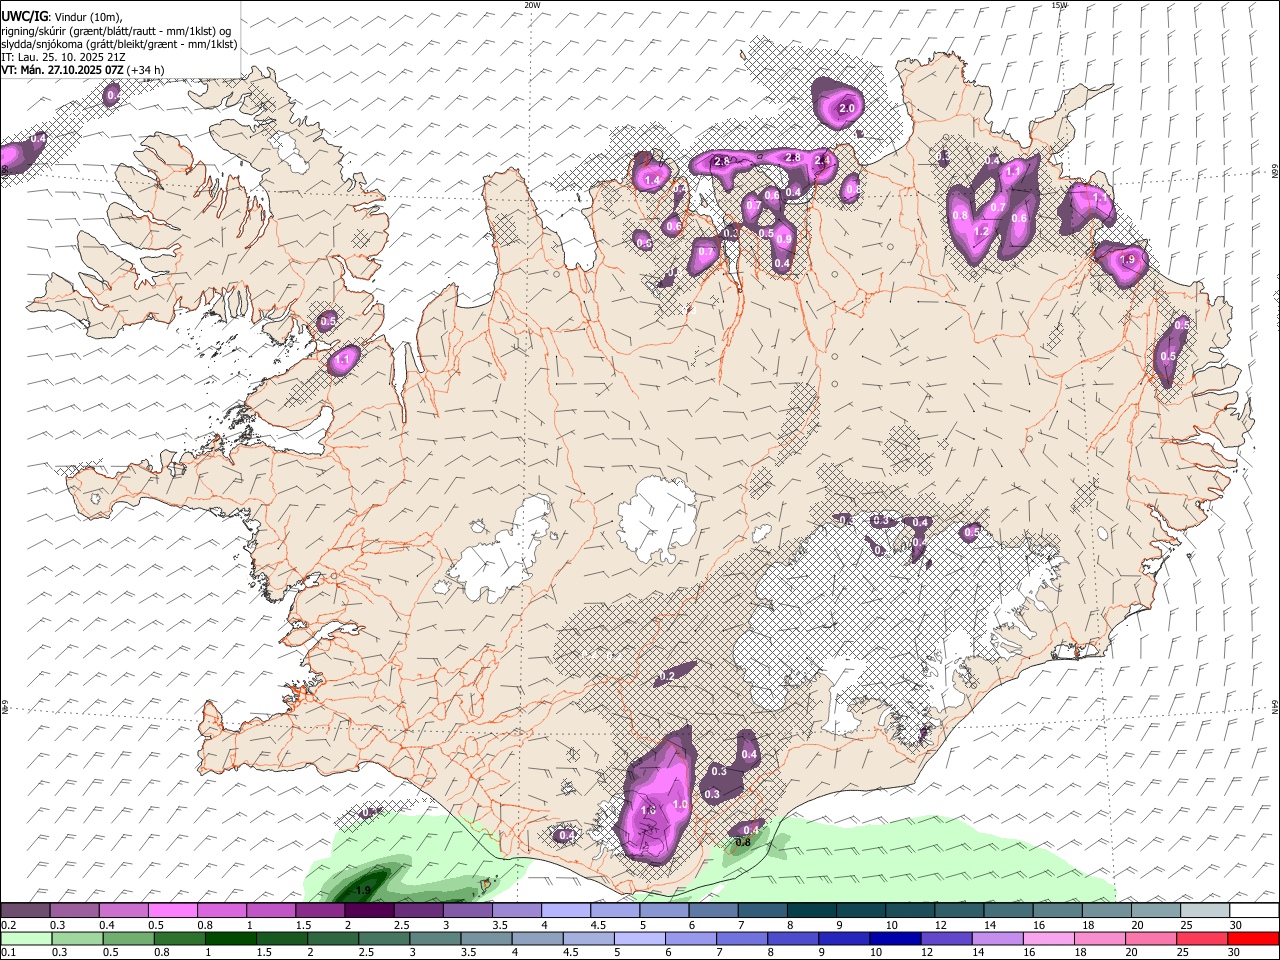Viewport: 1280px width, 960px height.
Task: Pick top-row legend swatch between 0.5 and 0.8
Action: tap(172, 911)
